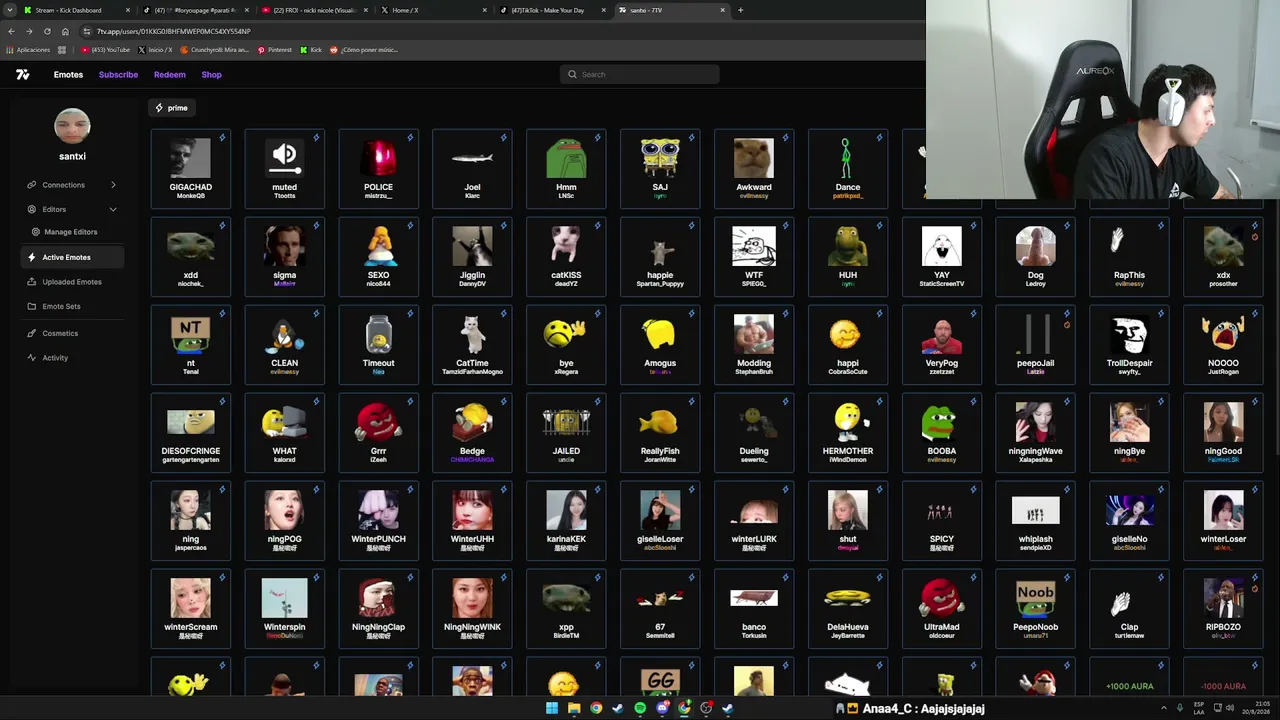
Task: Open the Crunchyroll bookmark
Action: (x=214, y=50)
